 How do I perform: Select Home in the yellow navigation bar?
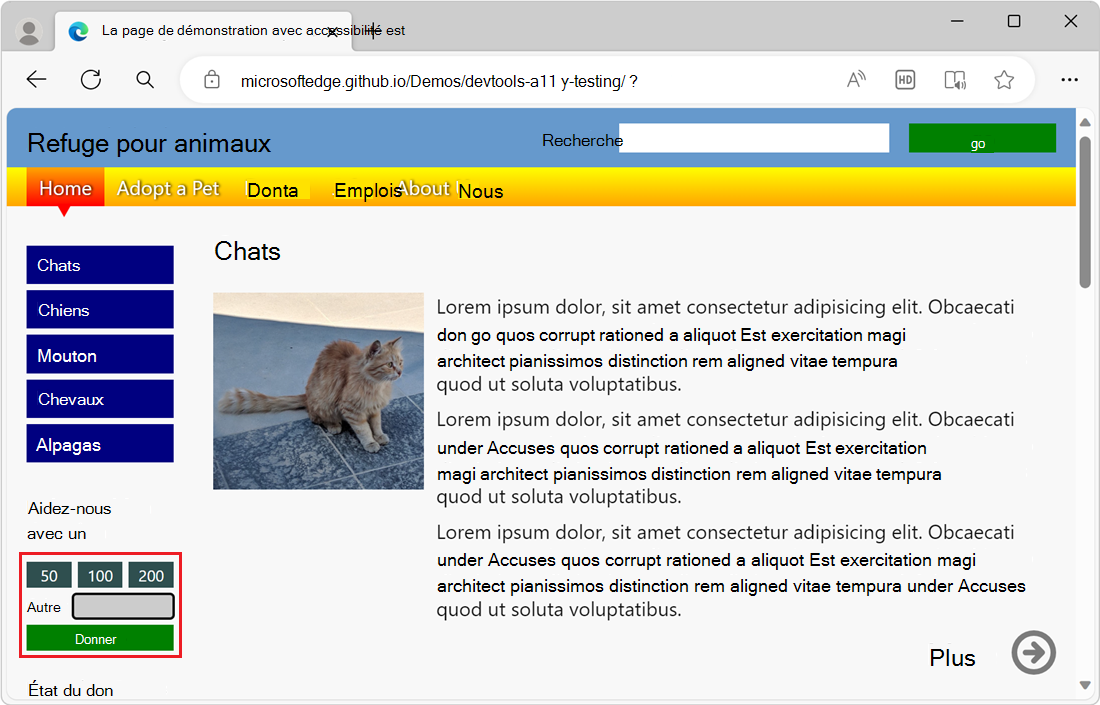(x=64, y=188)
